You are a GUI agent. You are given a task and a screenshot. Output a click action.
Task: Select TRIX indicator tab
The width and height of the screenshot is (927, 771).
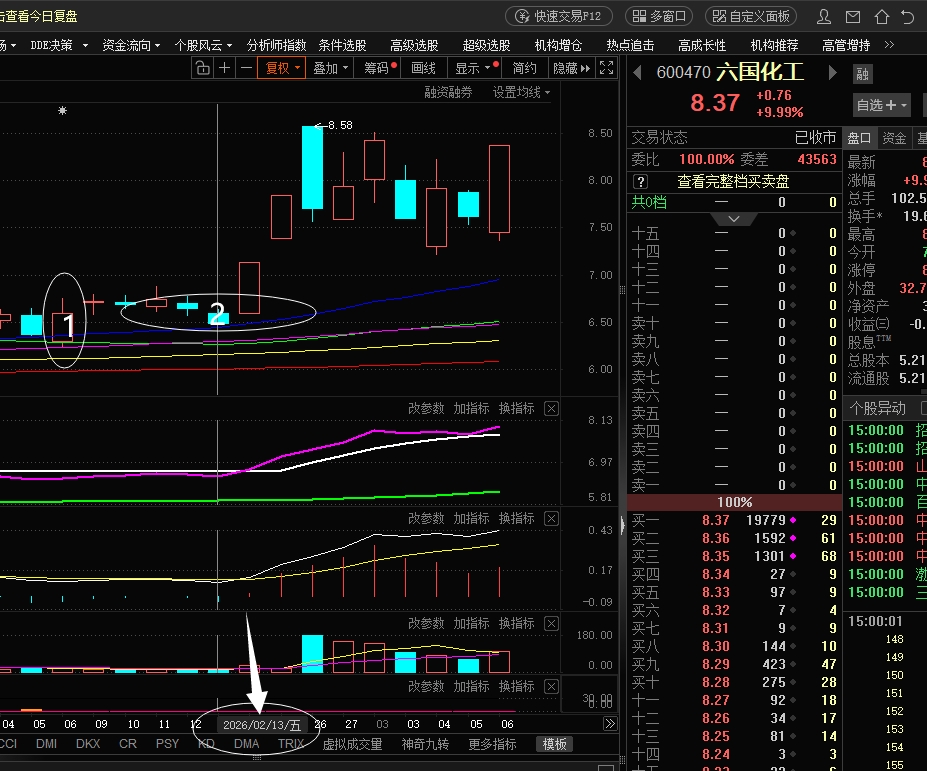click(291, 744)
